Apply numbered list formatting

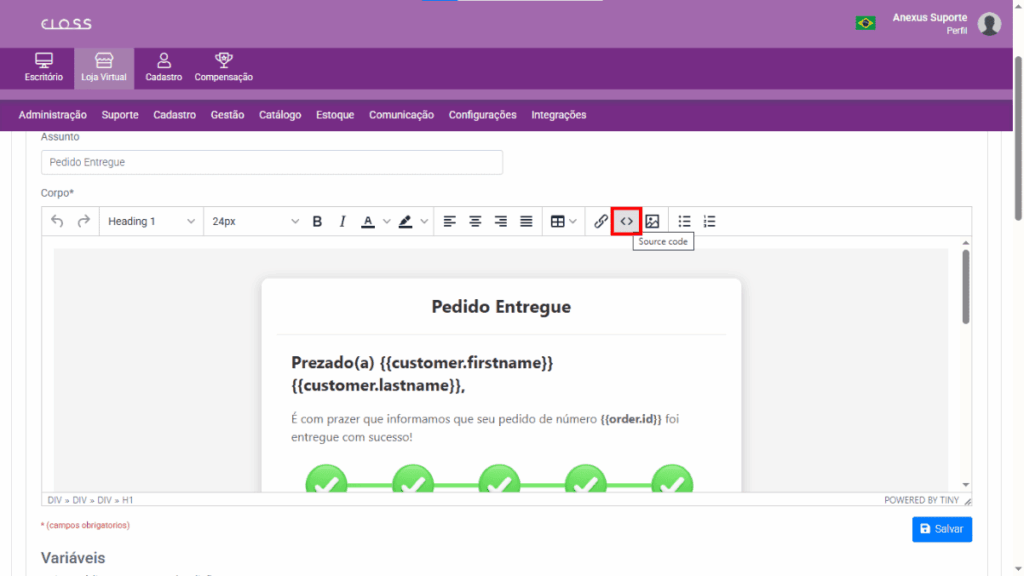point(710,221)
